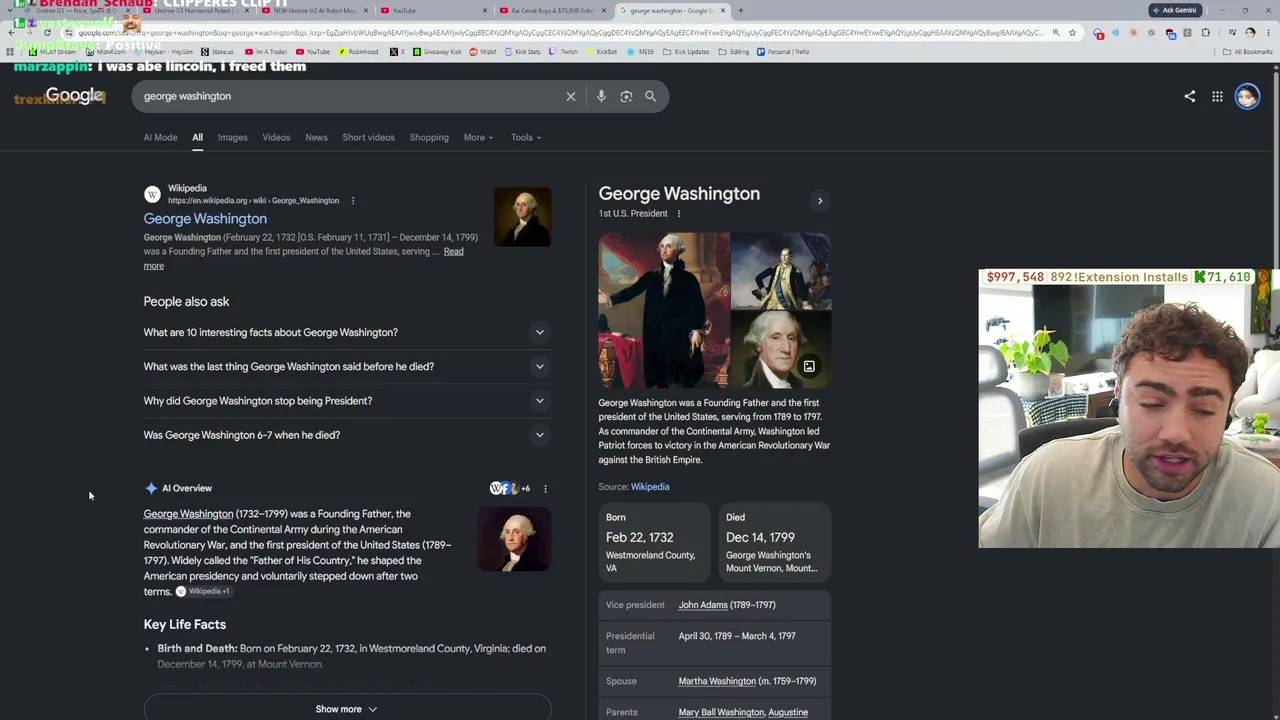The width and height of the screenshot is (1280, 720).
Task: Click the Google logo
Action: pos(75,96)
